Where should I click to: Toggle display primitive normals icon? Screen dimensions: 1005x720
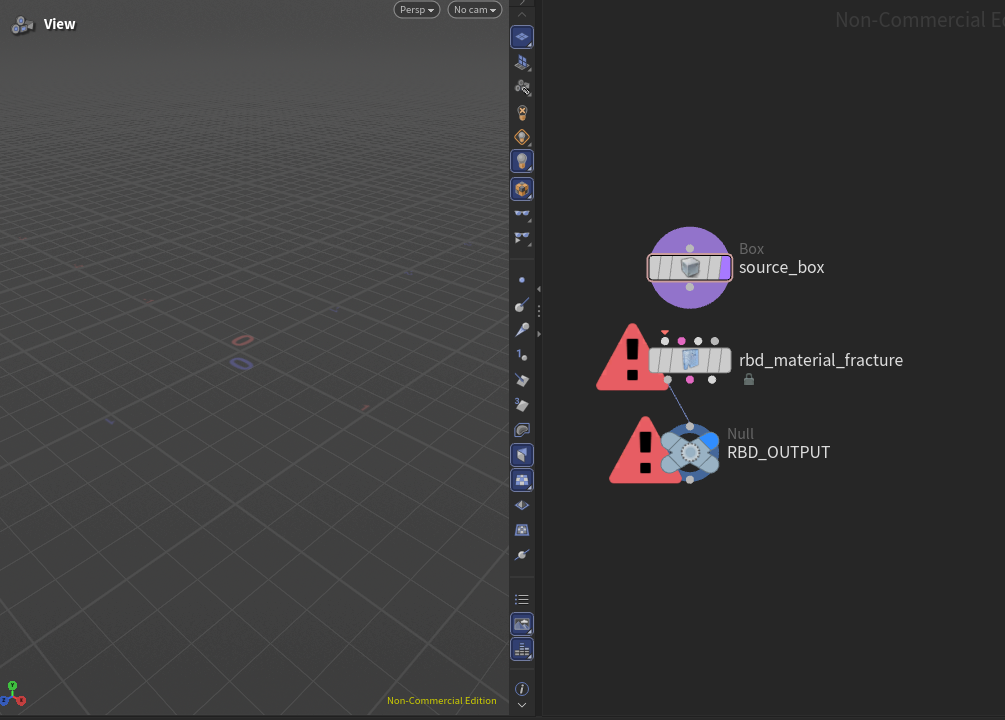coord(522,380)
